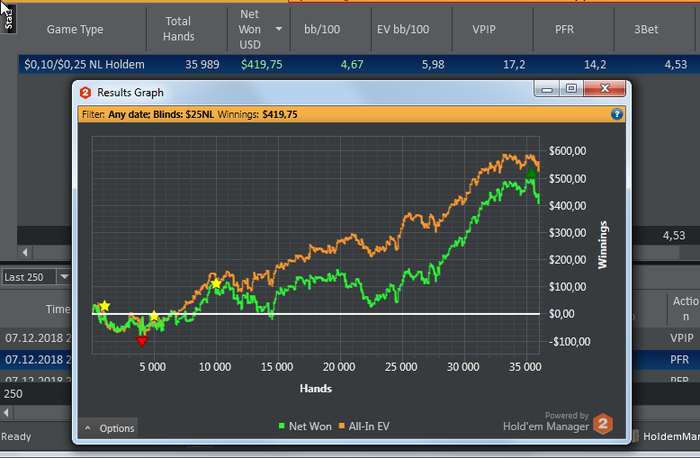Click left scroll arrow under stats table
Viewport: 700px width, 458px height.
click(x=25, y=253)
